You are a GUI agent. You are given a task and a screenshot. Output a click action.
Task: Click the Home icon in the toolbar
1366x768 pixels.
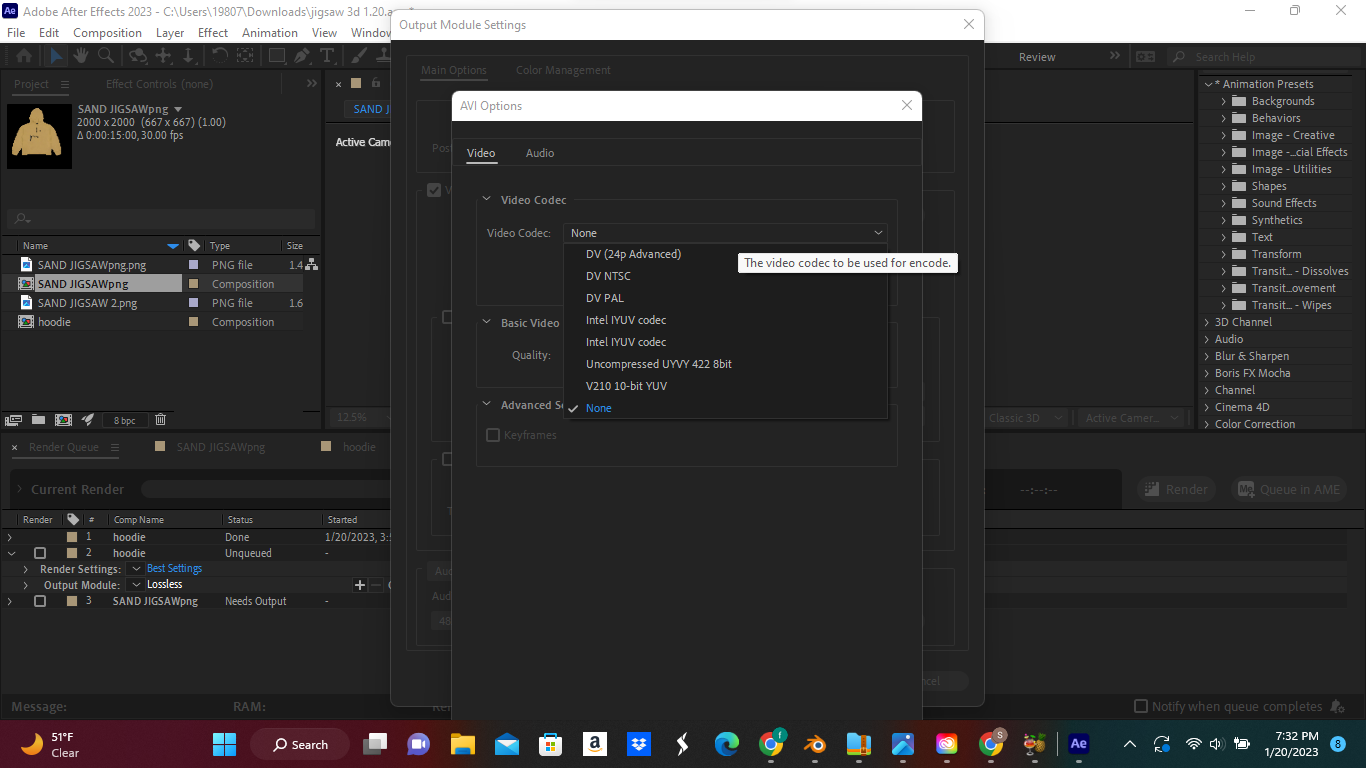[22, 56]
